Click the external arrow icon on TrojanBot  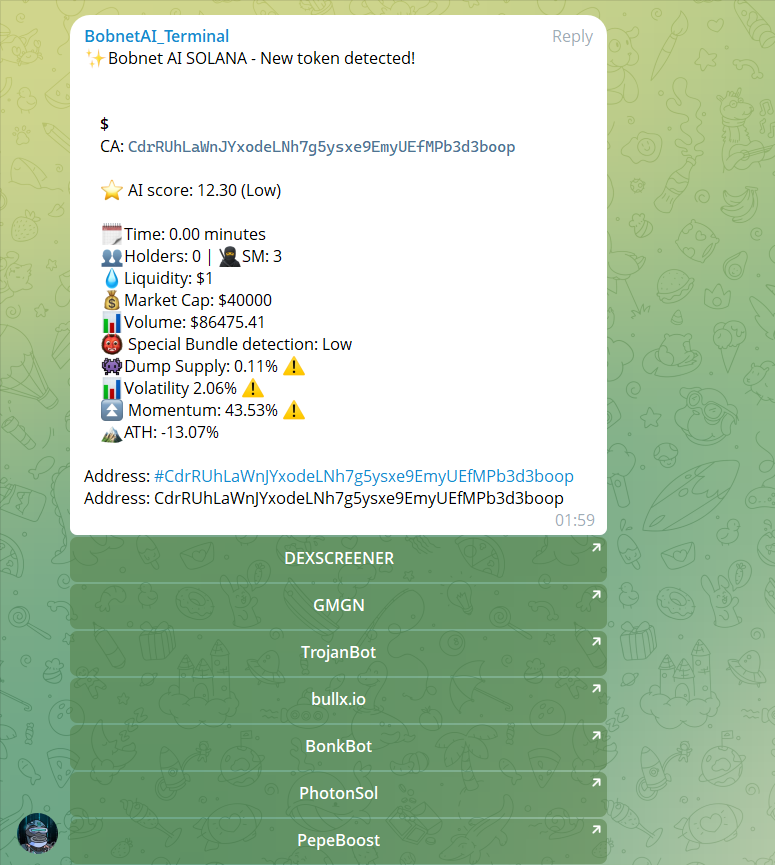(596, 642)
